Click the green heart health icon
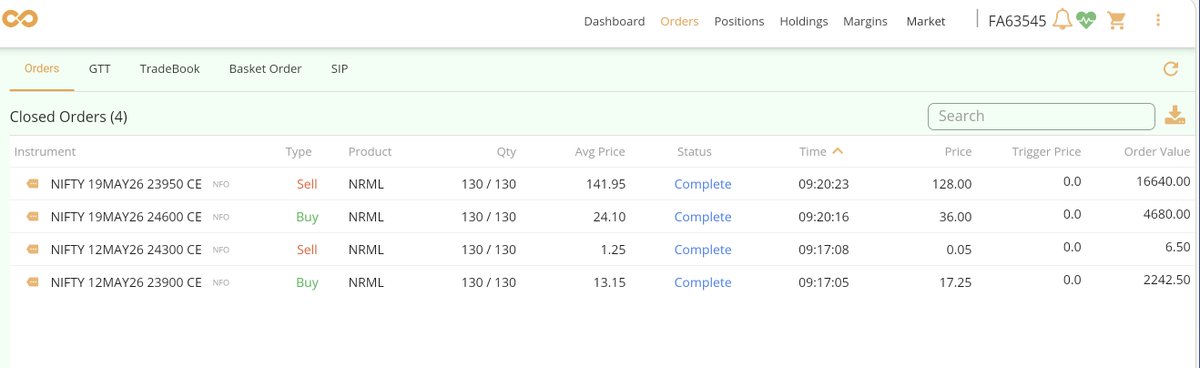1200x368 pixels. coord(1086,21)
